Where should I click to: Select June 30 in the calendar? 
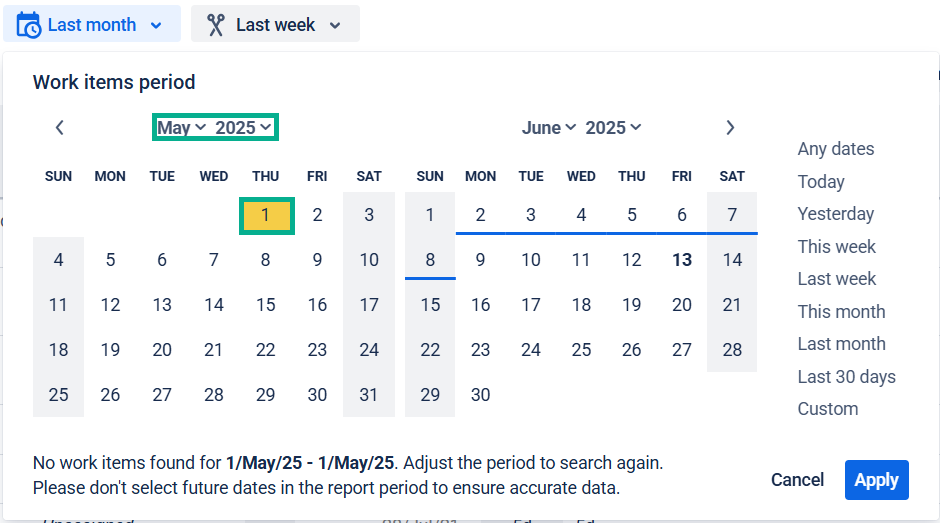click(480, 395)
